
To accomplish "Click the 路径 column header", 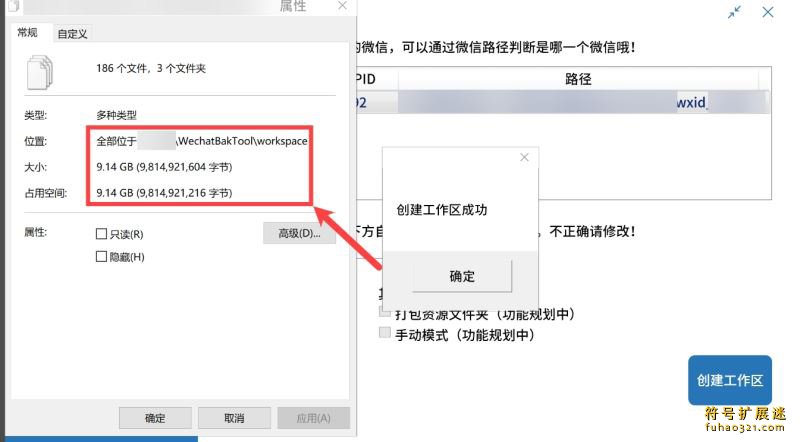I will pyautogui.click(x=578, y=79).
